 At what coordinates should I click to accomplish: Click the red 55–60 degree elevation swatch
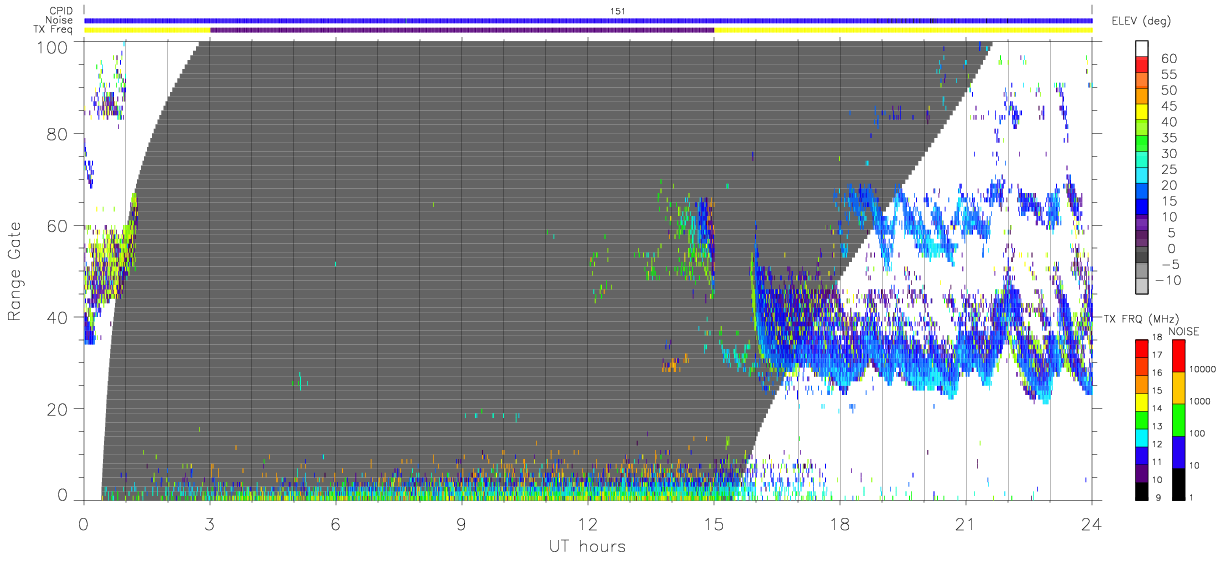pyautogui.click(x=1144, y=66)
